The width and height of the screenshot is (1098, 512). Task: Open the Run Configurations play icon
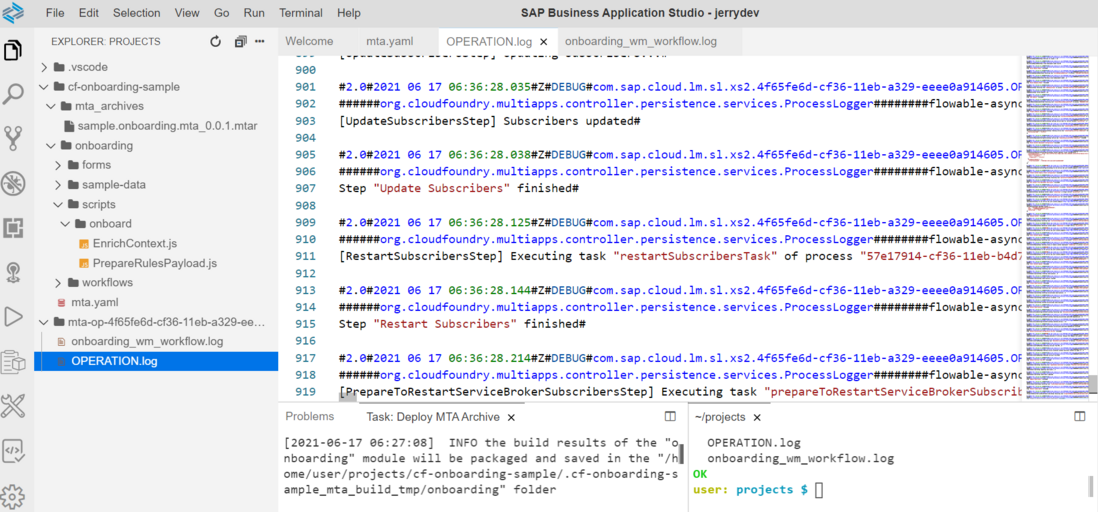13,317
